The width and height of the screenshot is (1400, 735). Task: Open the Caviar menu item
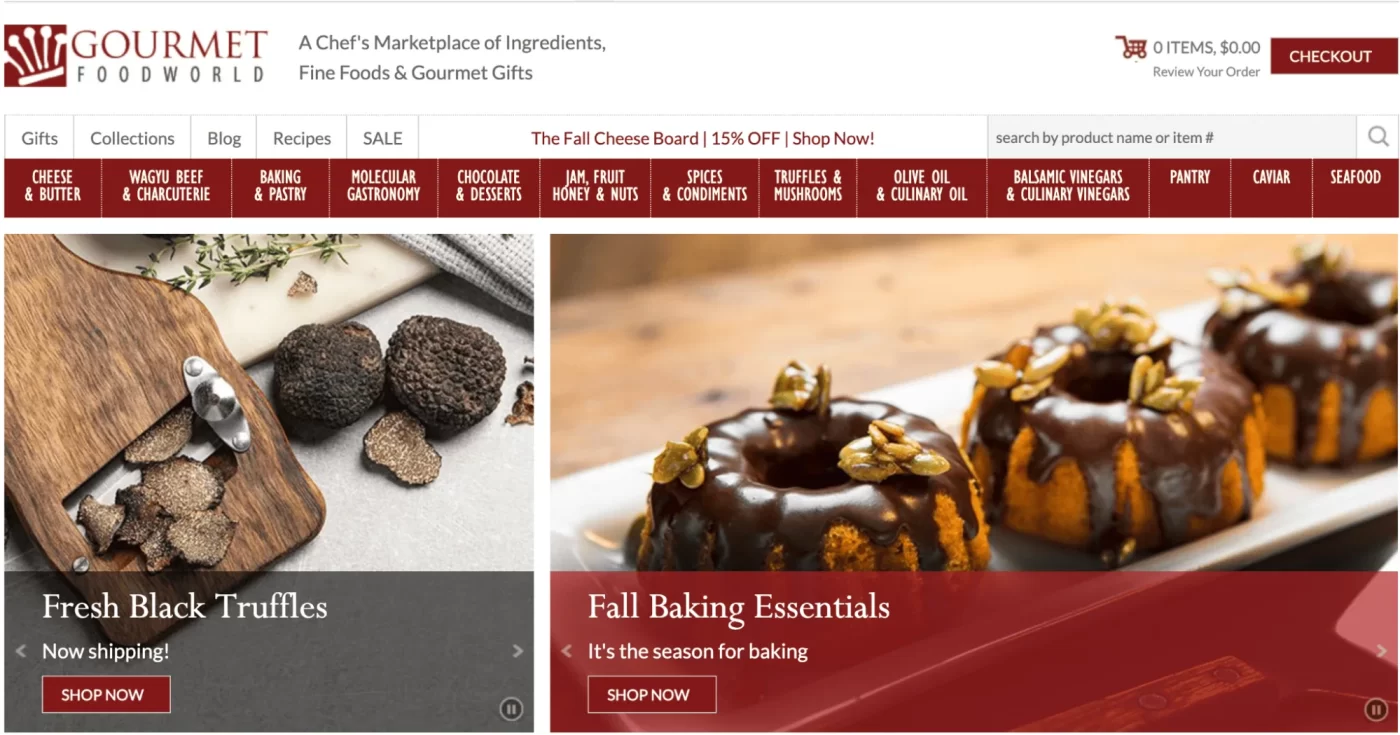tap(1271, 177)
